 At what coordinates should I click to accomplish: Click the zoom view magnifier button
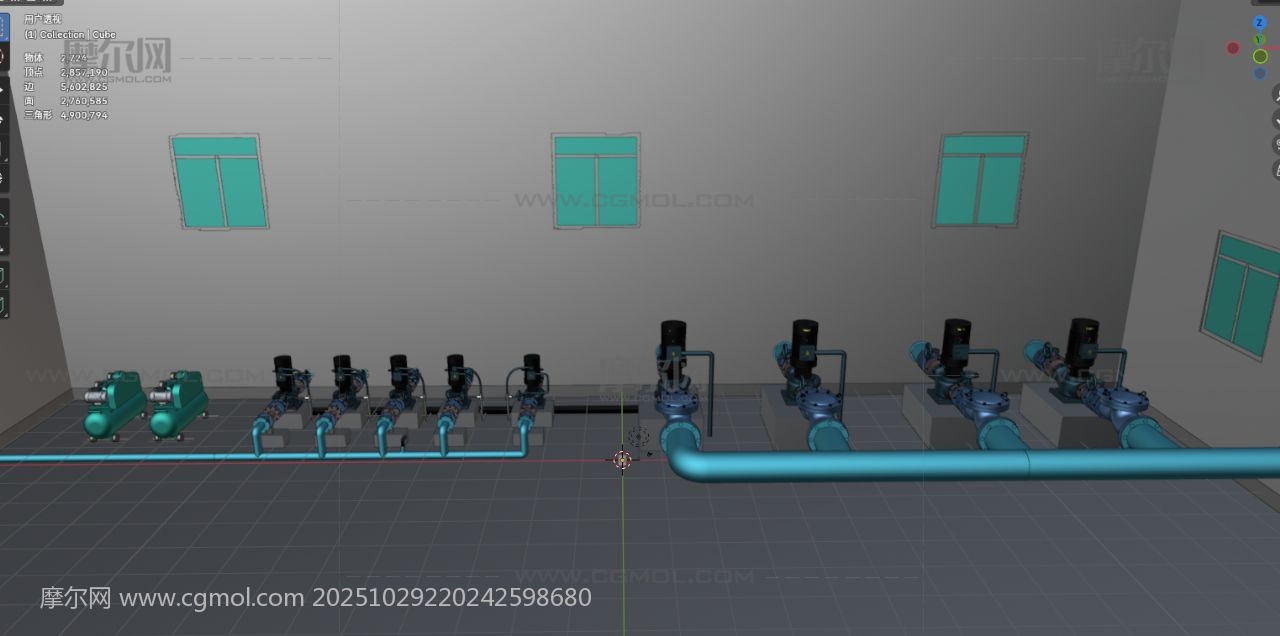pyautogui.click(x=1276, y=94)
